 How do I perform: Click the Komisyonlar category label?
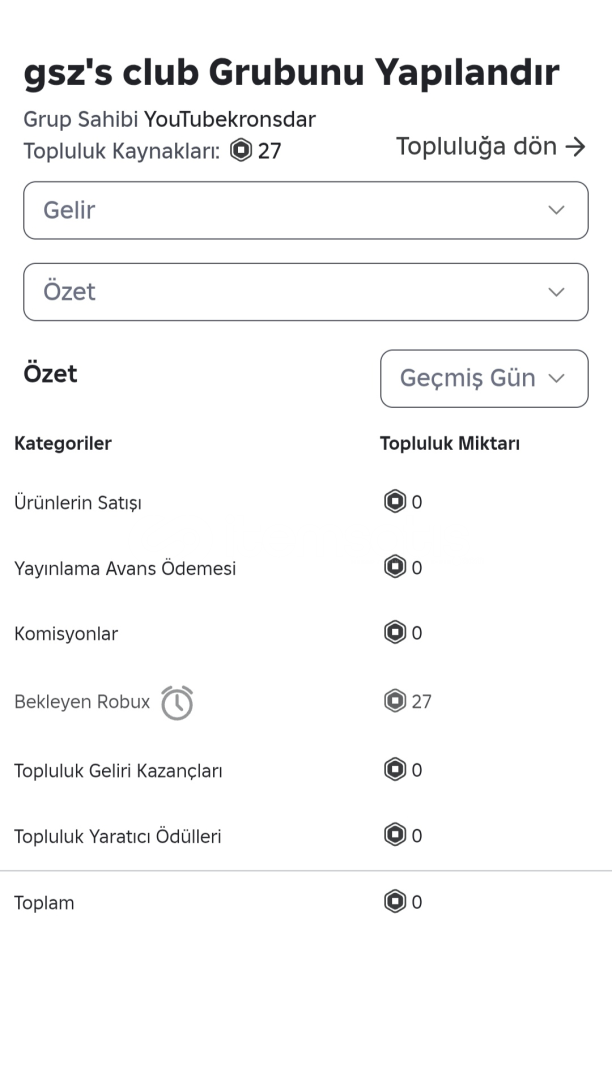(x=66, y=633)
